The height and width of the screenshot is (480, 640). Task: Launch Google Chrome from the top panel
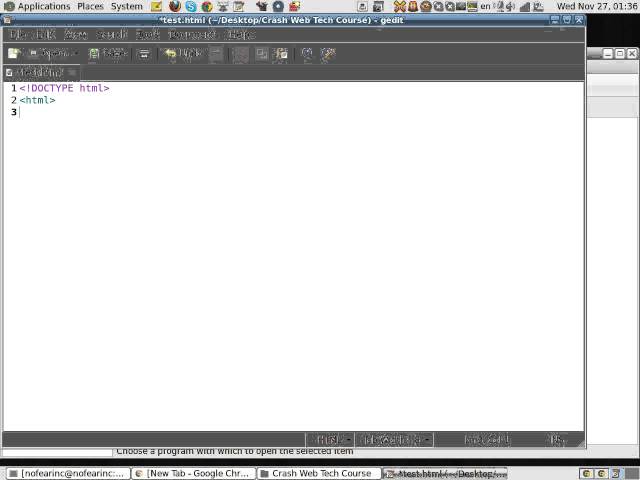tap(207, 6)
